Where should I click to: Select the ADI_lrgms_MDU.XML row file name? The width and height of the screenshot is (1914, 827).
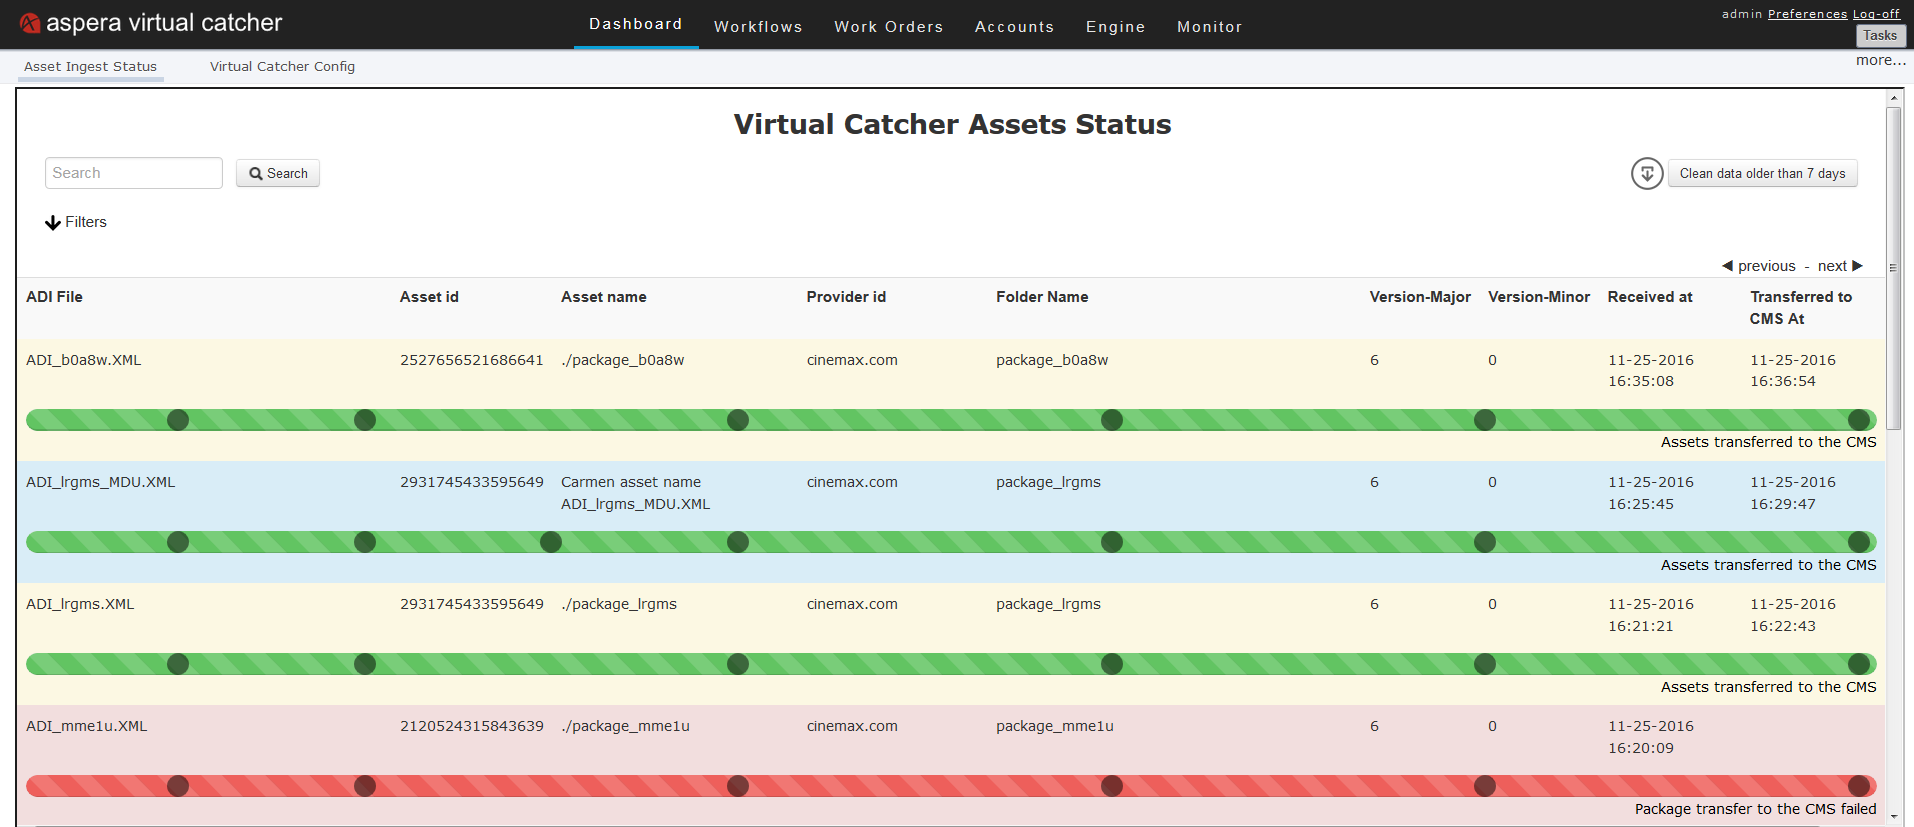tap(100, 482)
